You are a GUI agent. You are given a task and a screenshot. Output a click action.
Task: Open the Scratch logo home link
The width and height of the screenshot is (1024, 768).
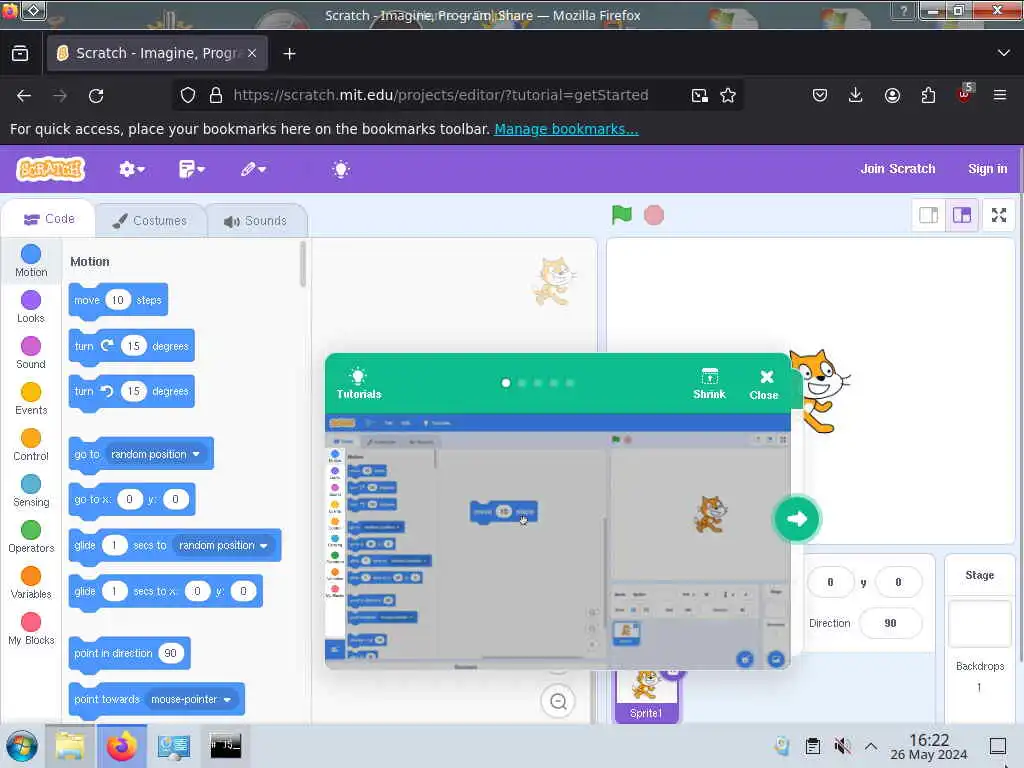[x=50, y=169]
